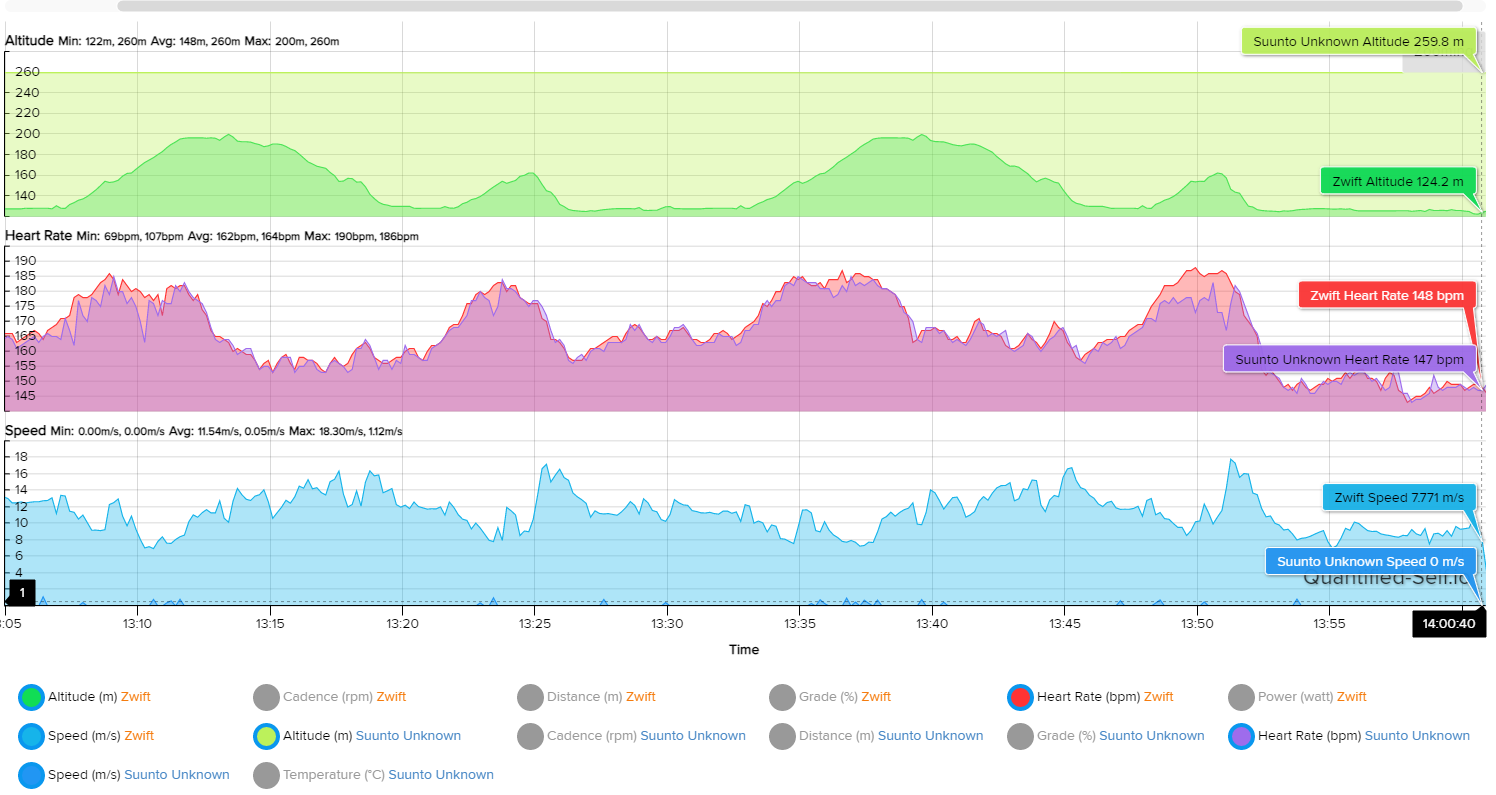This screenshot has width=1496, height=795.
Task: Click the grey Suunto Distance legend marker
Action: (x=784, y=736)
